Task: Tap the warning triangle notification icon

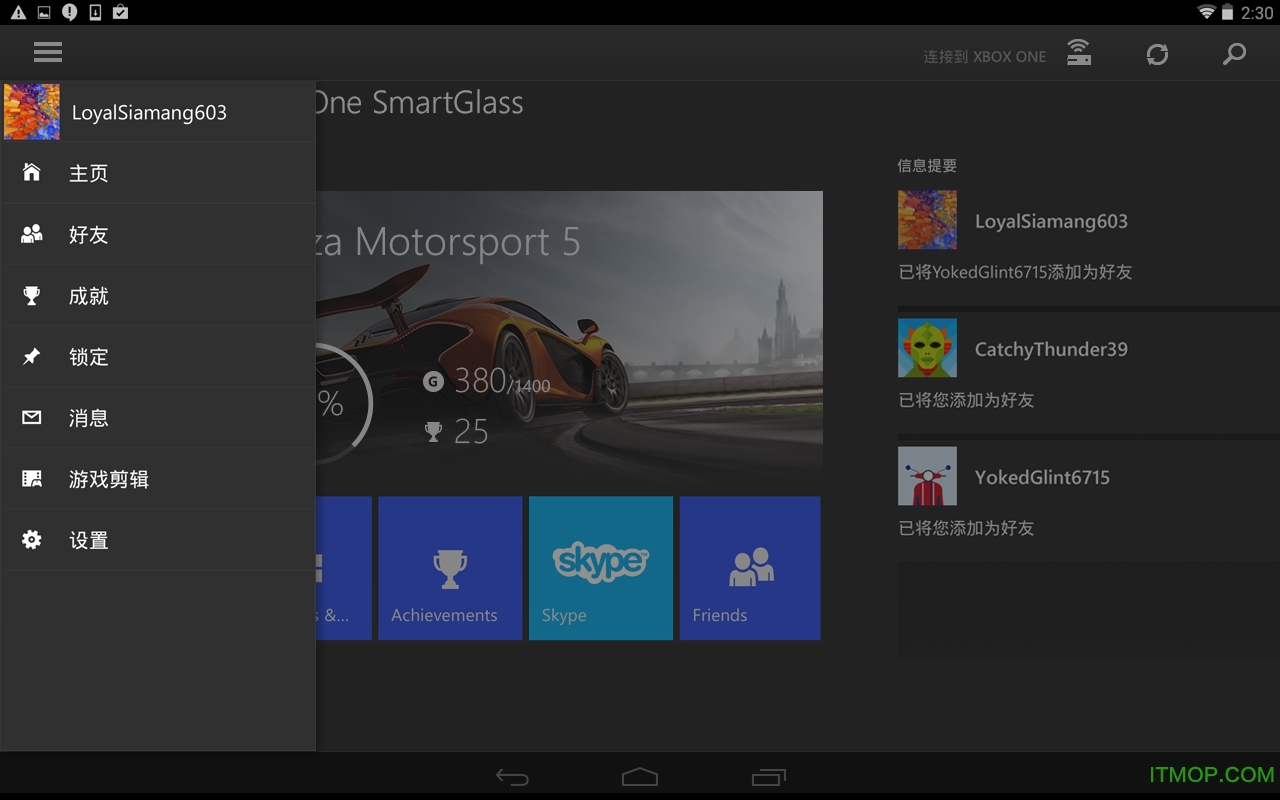Action: (x=18, y=13)
